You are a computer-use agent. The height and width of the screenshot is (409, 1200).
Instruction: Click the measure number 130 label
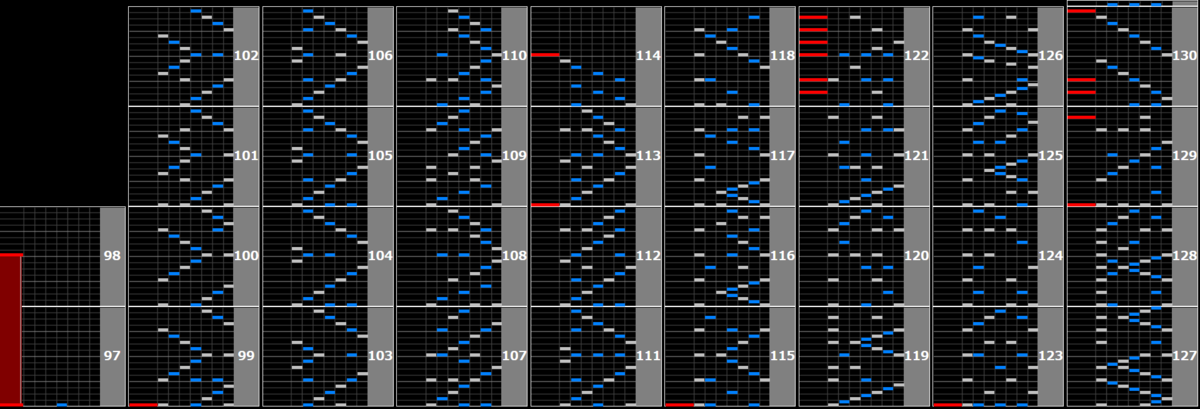1184,56
